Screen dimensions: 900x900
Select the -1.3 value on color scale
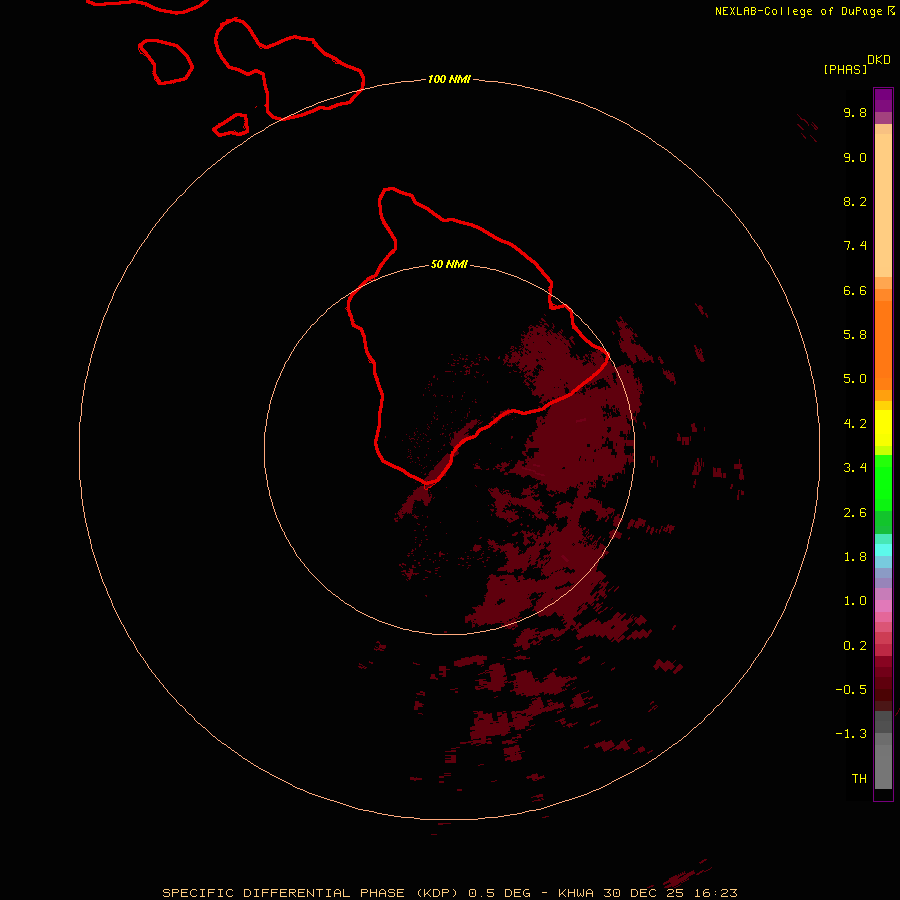click(x=851, y=734)
